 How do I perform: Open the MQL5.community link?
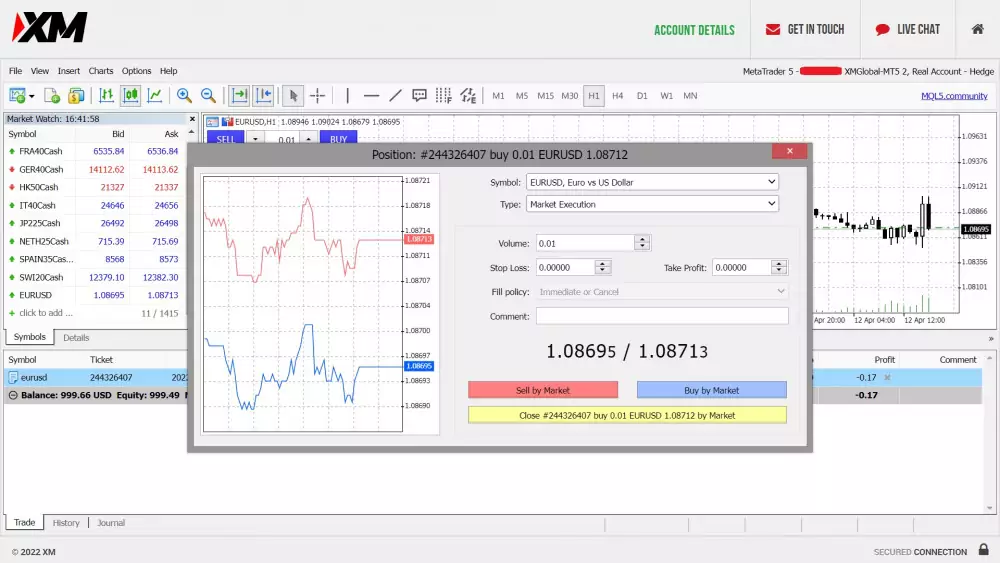[x=954, y=96]
